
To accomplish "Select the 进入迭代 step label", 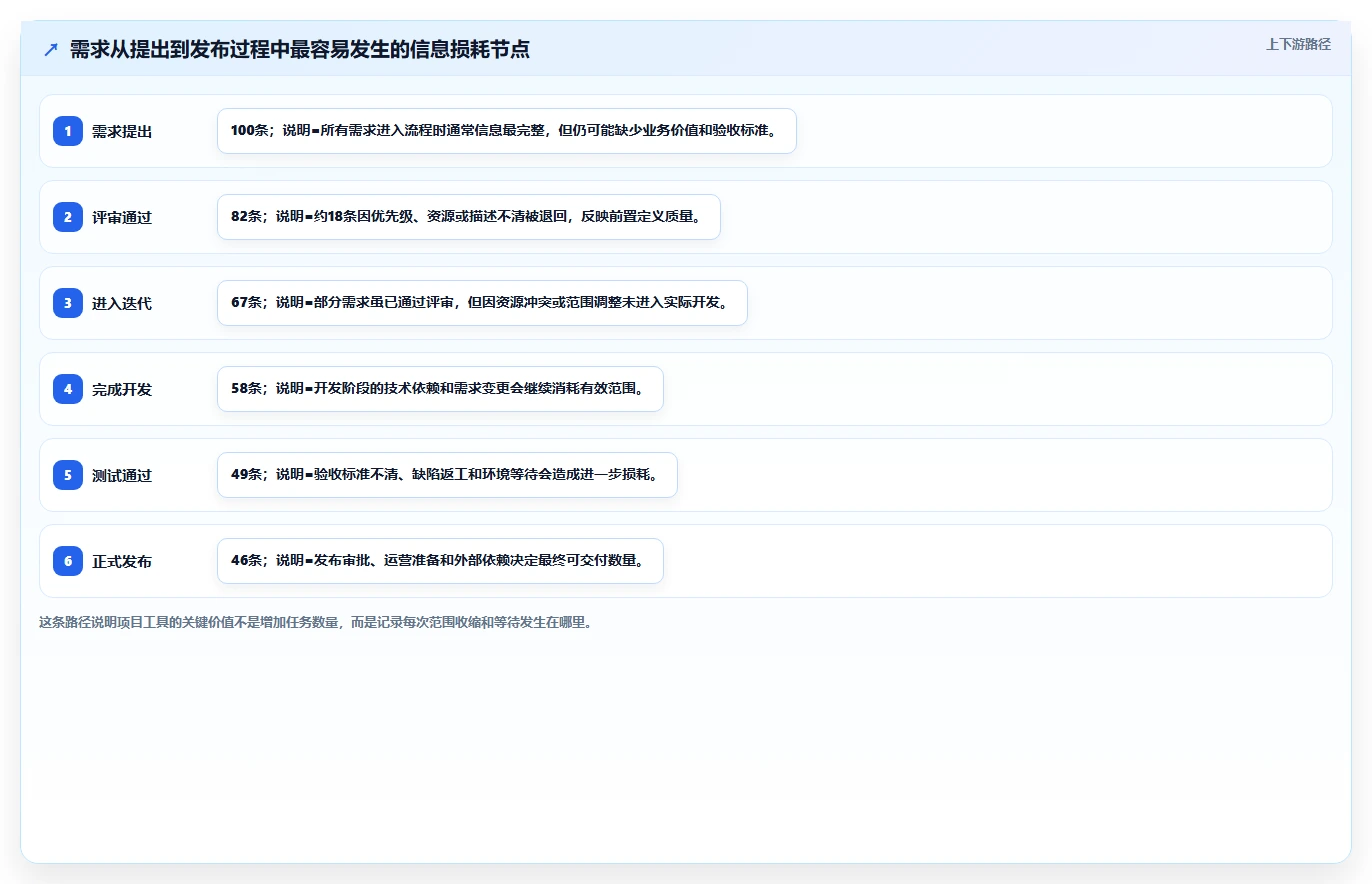I will coord(122,303).
